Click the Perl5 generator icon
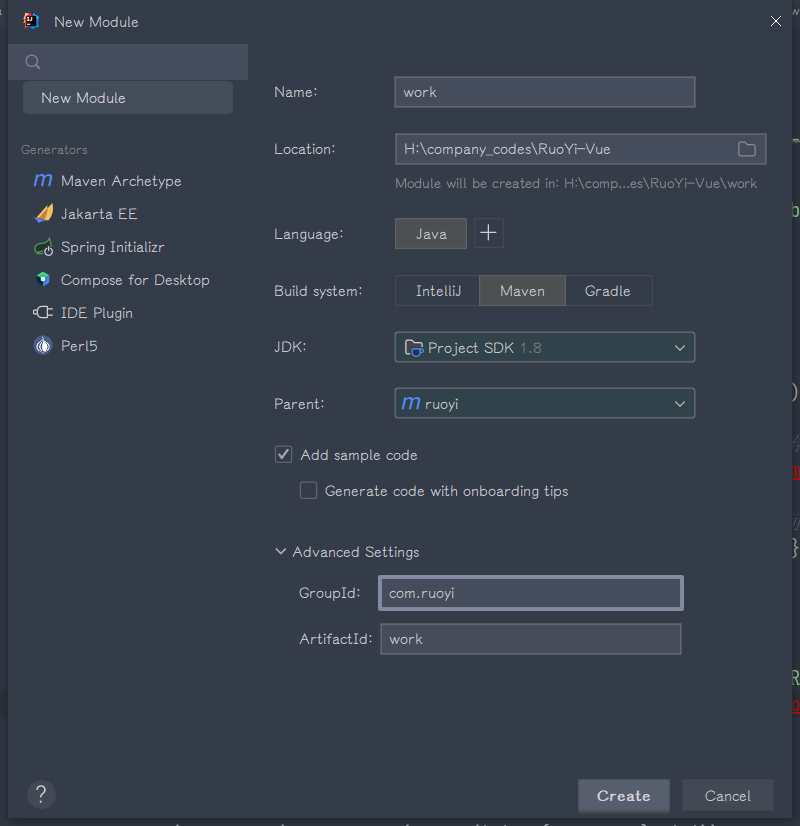This screenshot has height=826, width=800. tap(43, 346)
